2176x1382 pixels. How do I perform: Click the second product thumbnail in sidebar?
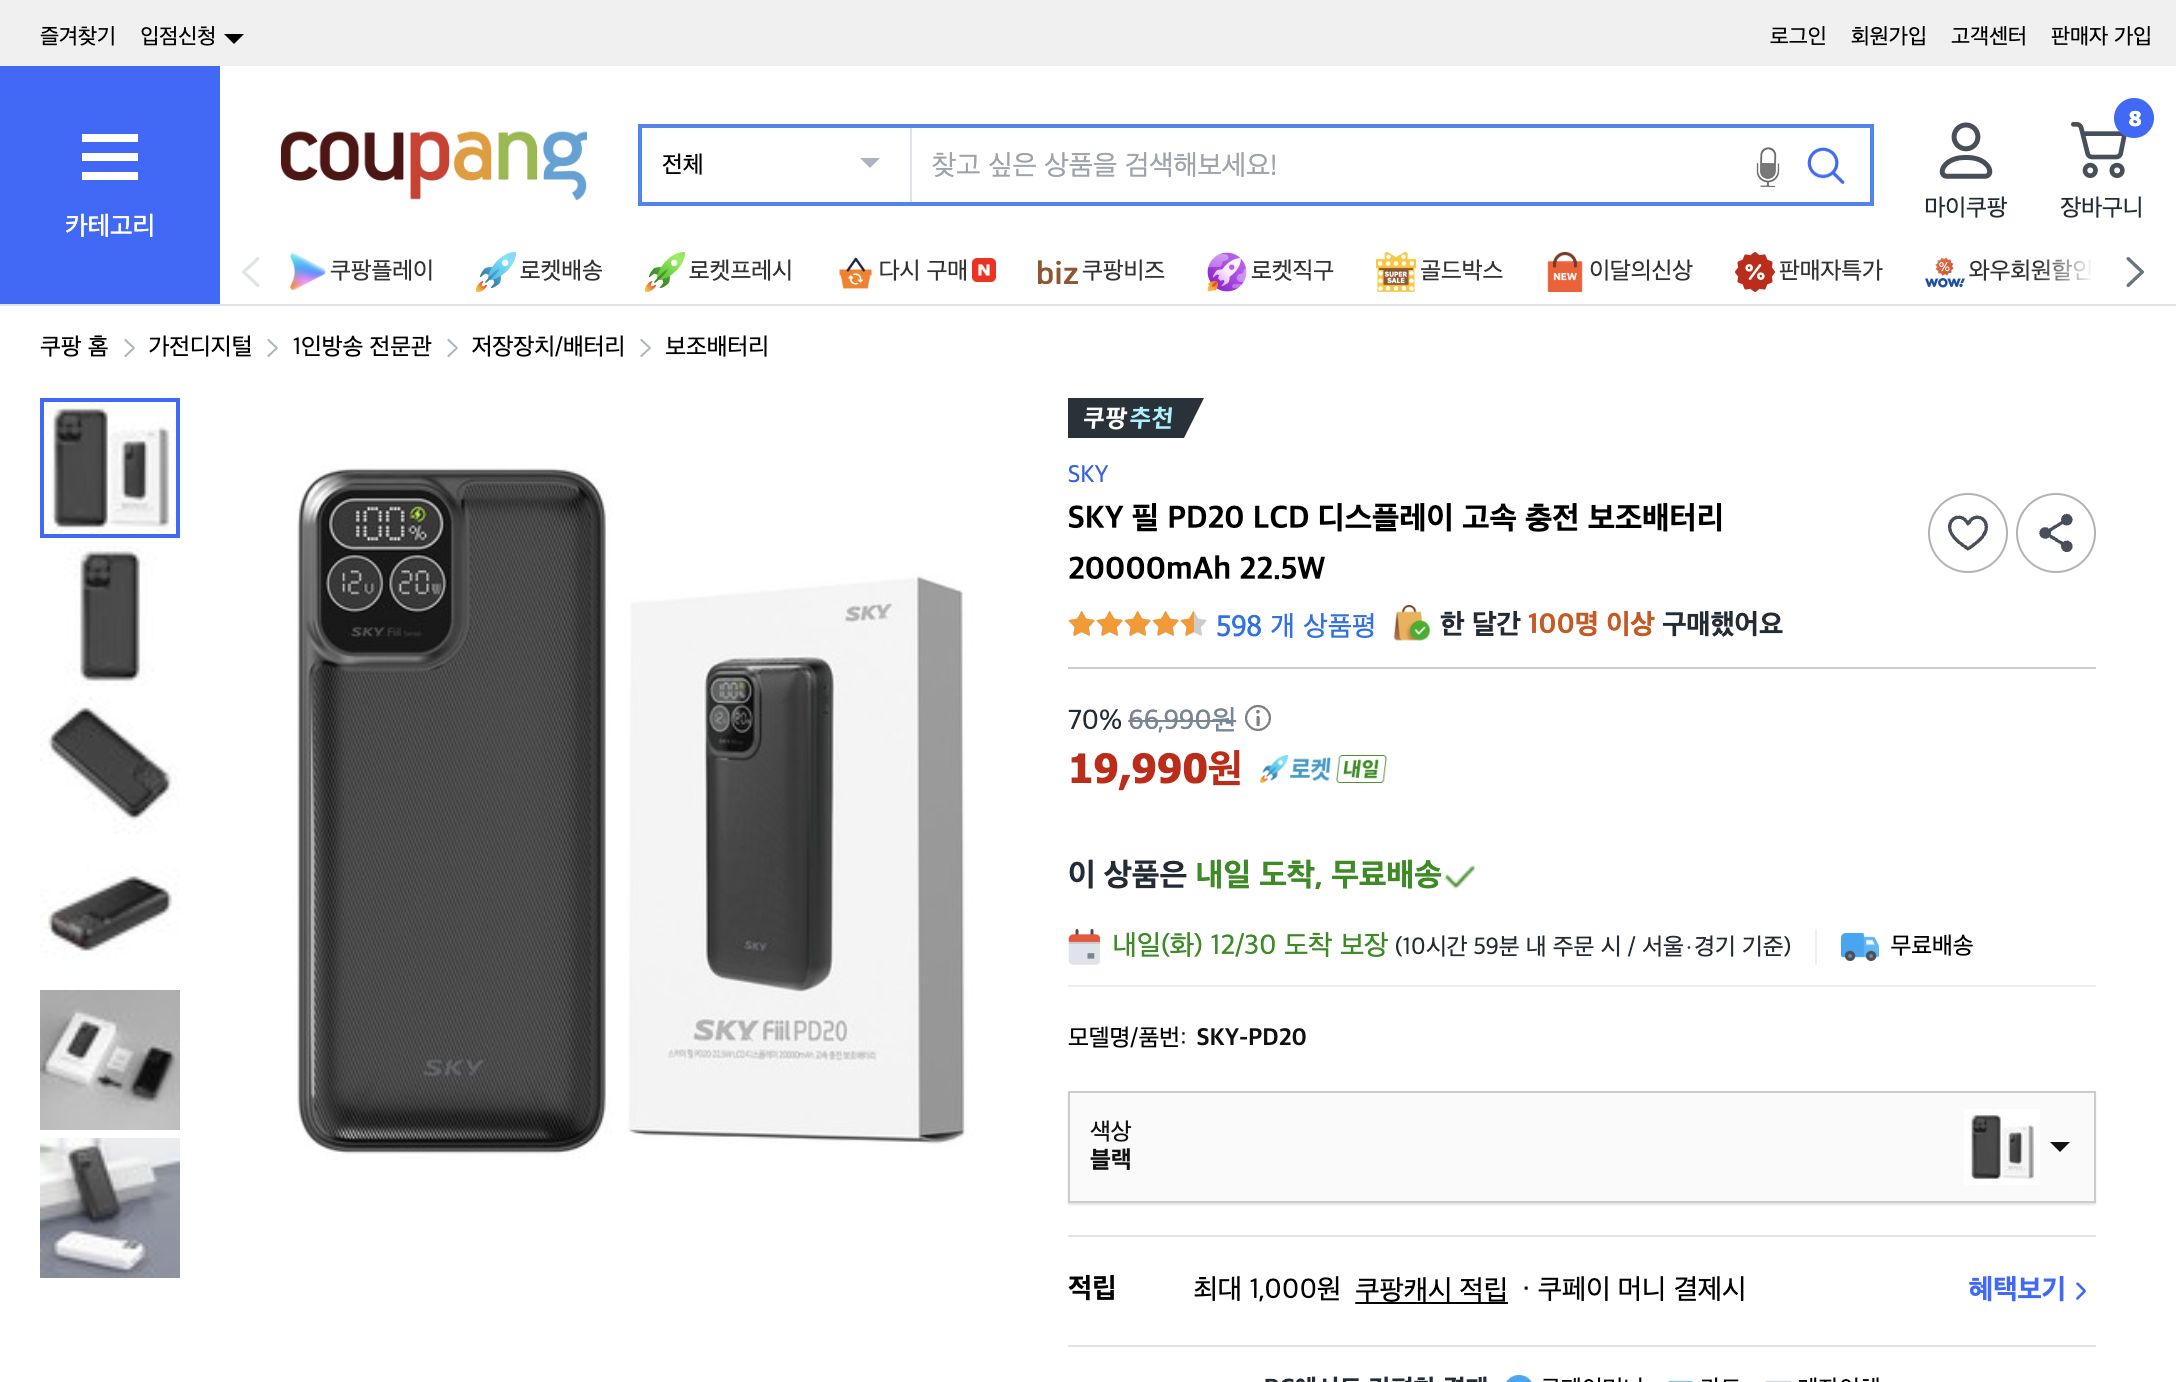(x=110, y=616)
